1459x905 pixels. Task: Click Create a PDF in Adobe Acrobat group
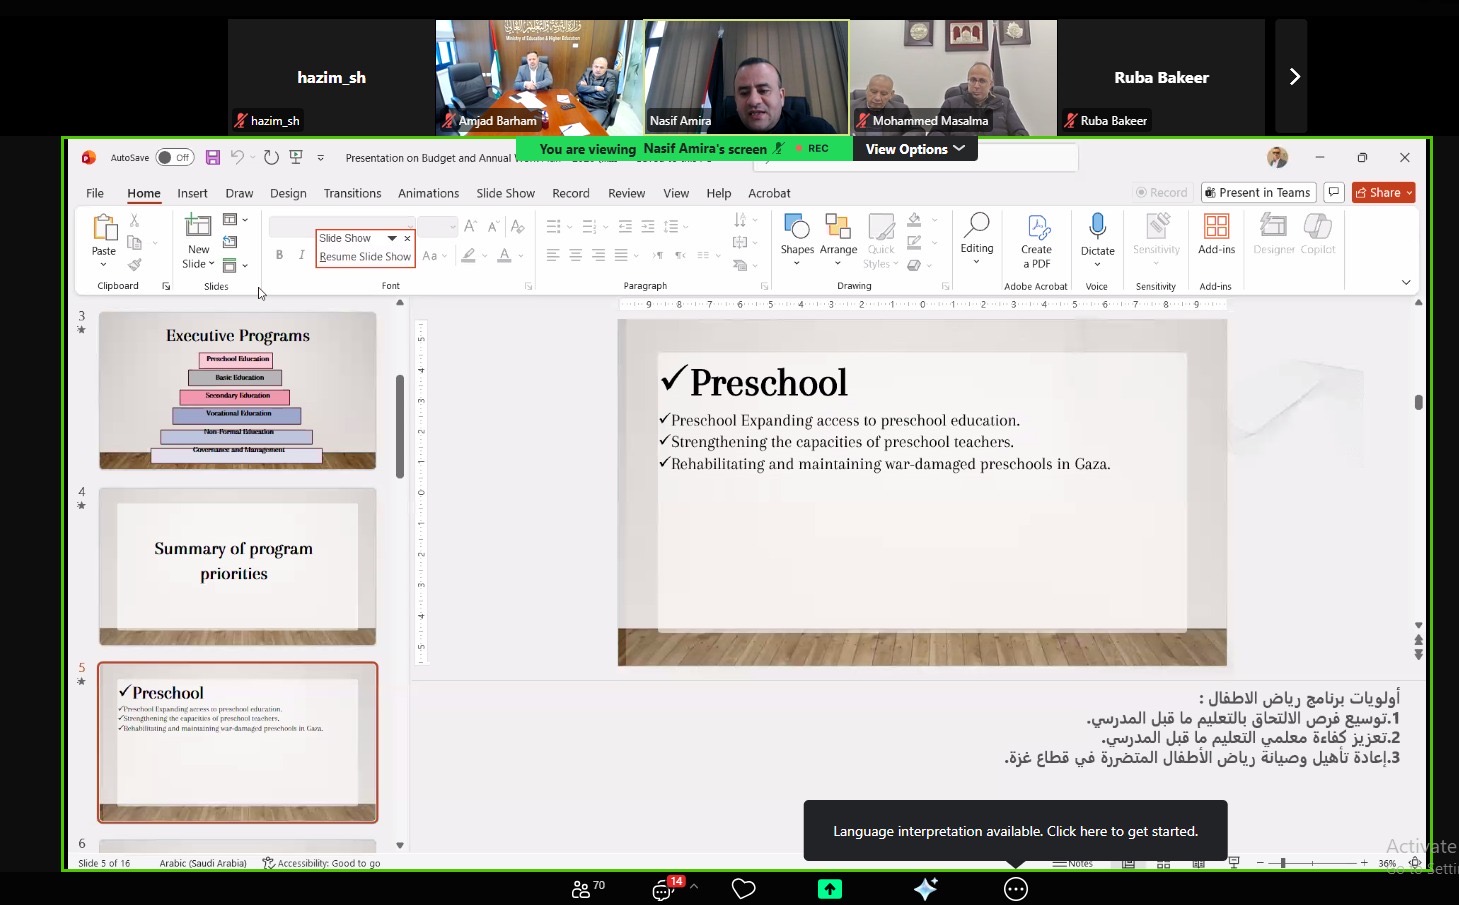point(1036,240)
